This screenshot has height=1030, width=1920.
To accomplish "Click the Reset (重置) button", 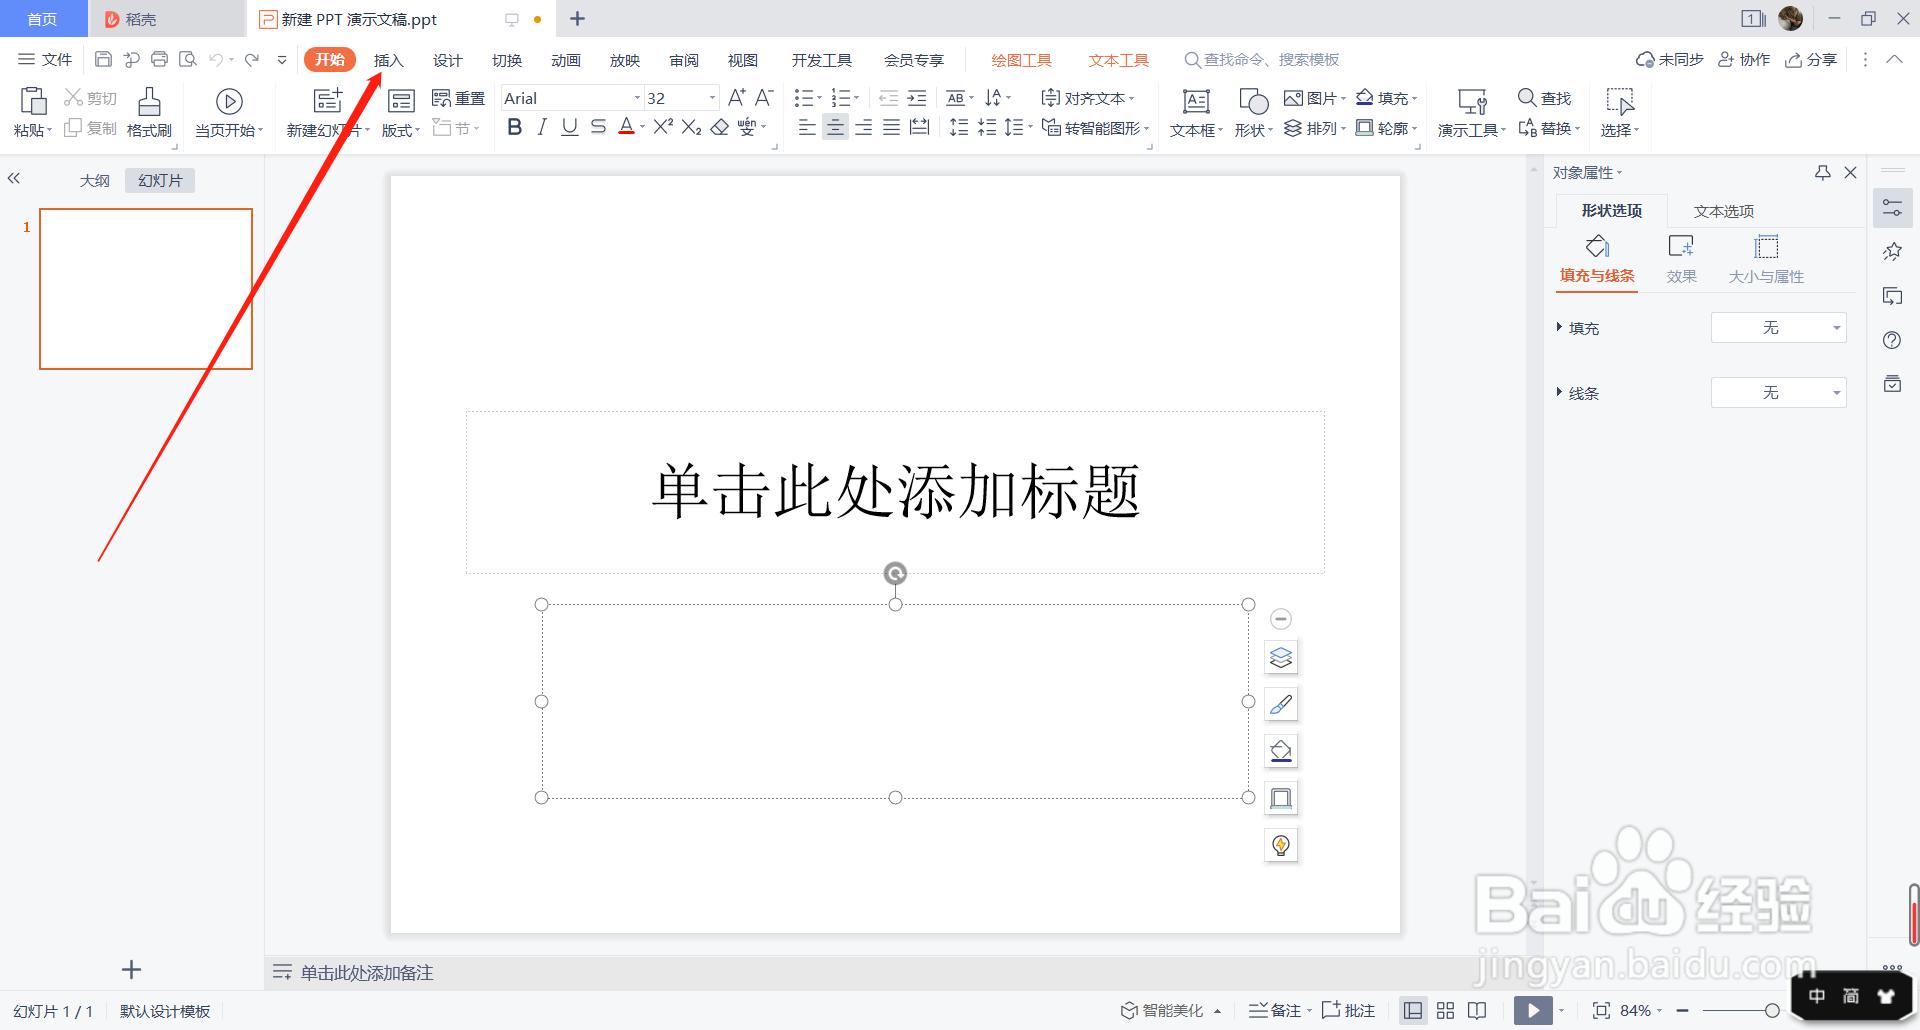I will pyautogui.click(x=458, y=98).
